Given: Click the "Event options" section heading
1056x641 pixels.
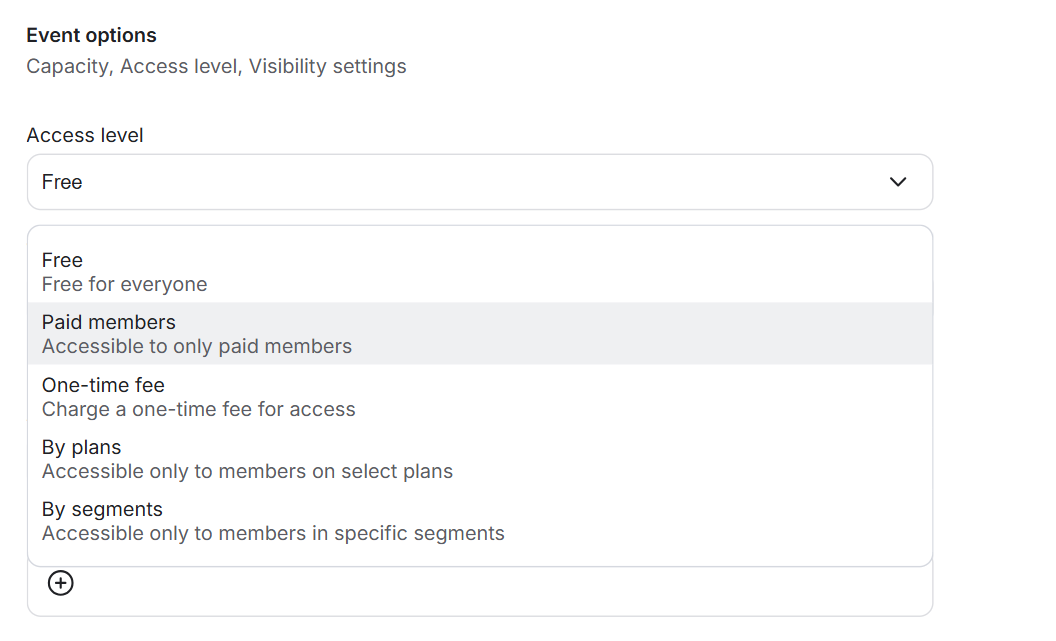Looking at the screenshot, I should click(91, 35).
